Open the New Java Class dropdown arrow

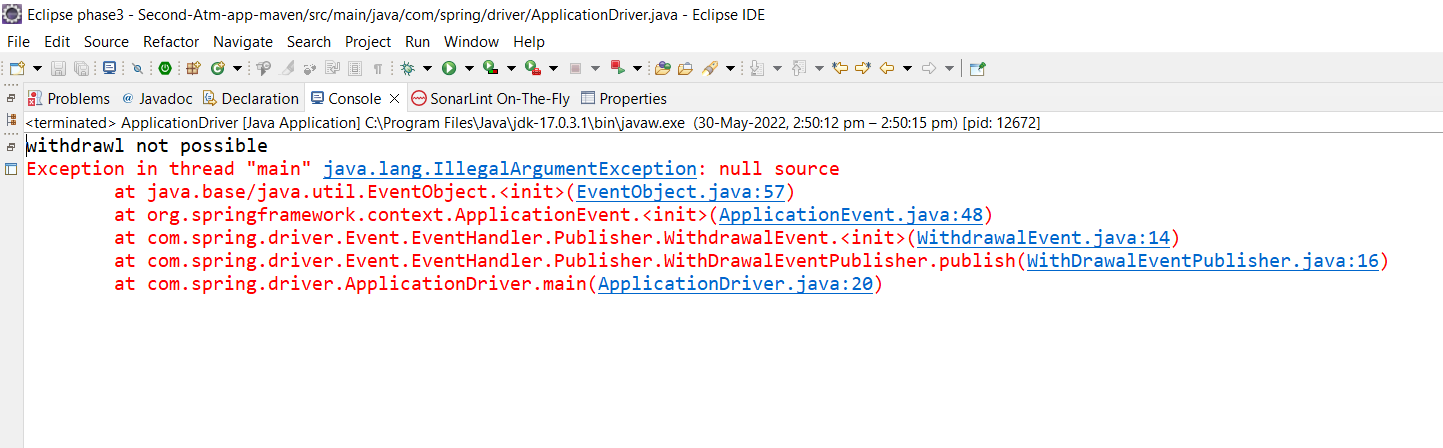click(237, 68)
